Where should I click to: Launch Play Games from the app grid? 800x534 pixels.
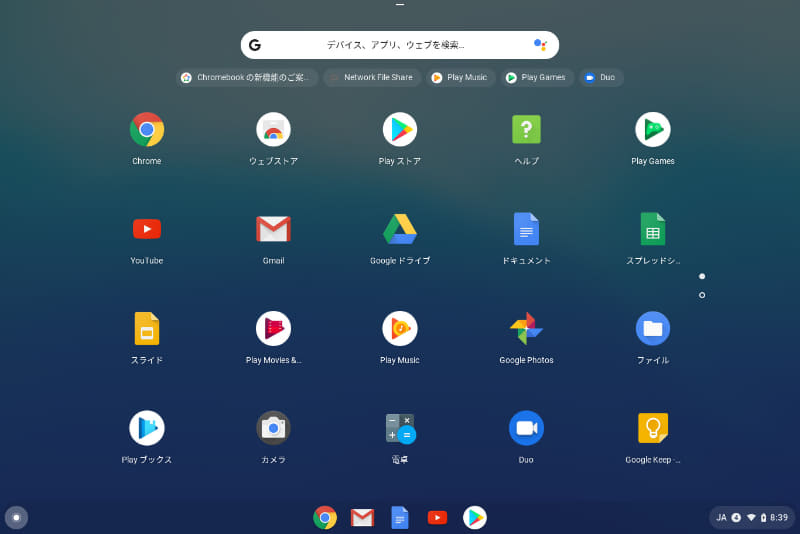pyautogui.click(x=653, y=130)
